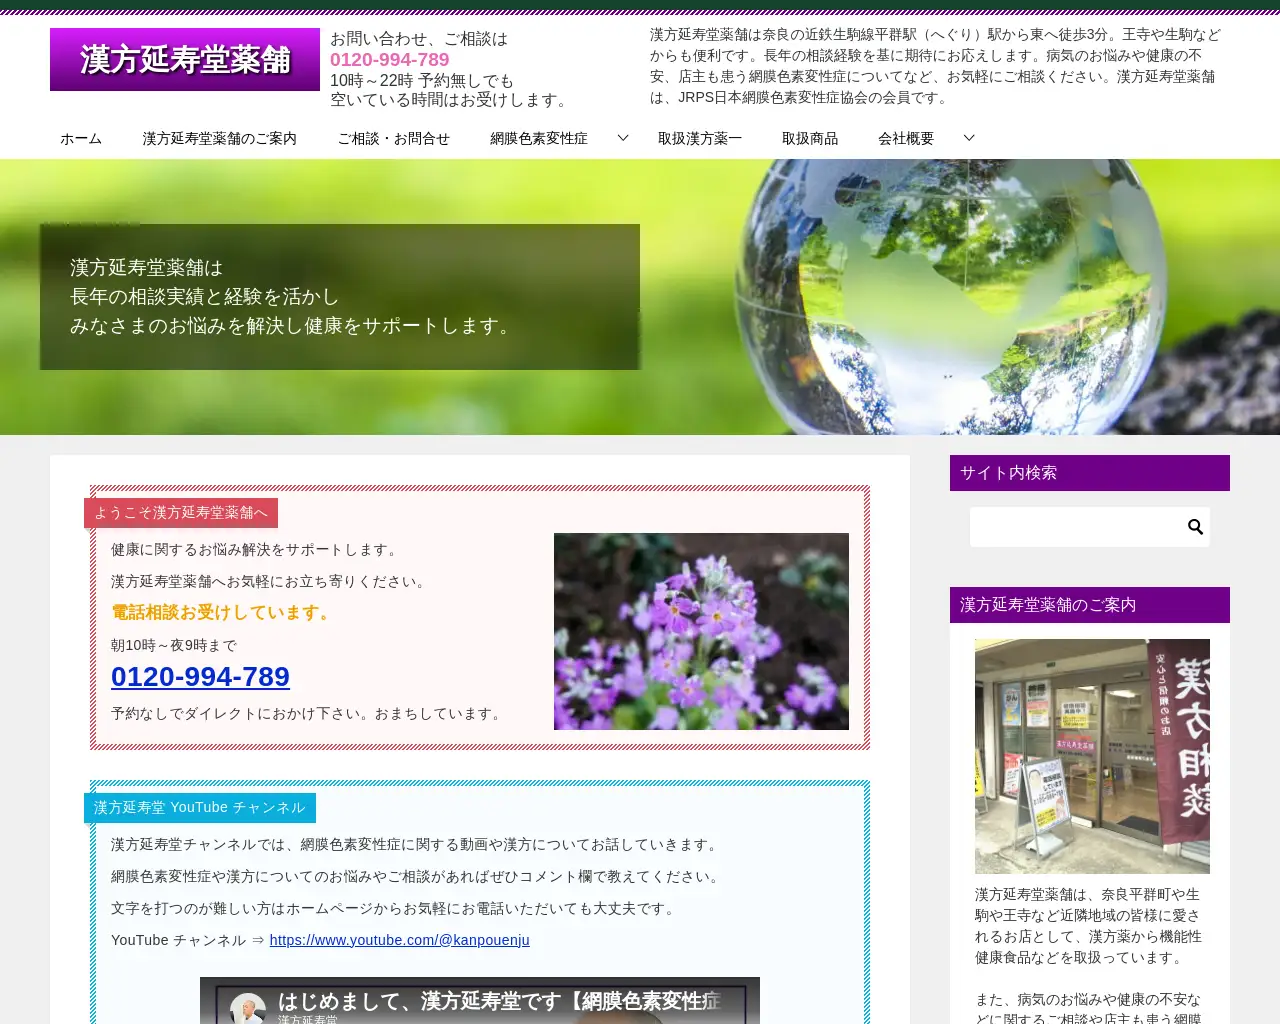
Task: Open the kanpouenju YouTube channel link
Action: pyautogui.click(x=399, y=940)
